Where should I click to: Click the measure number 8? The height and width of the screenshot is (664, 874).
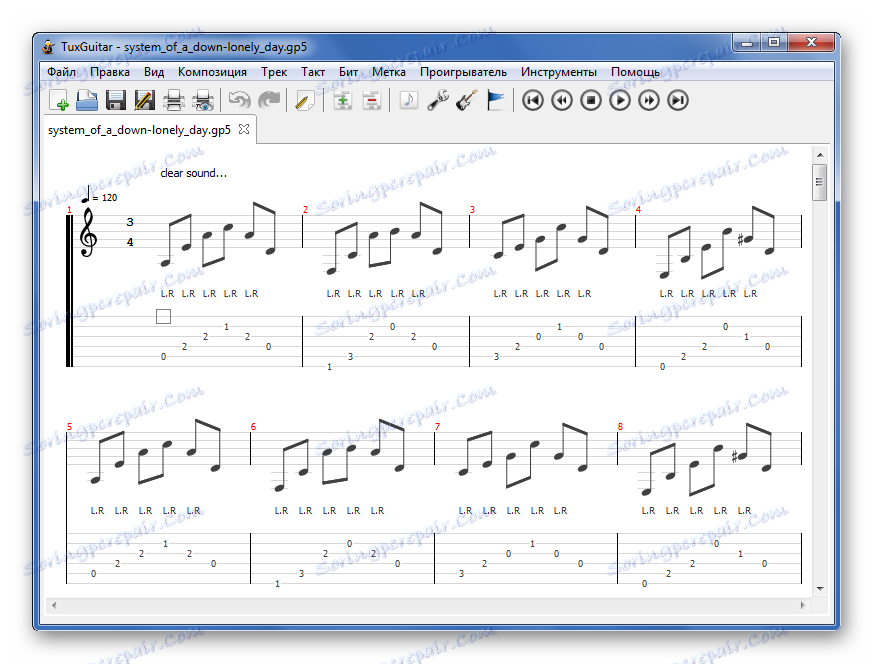tap(620, 426)
